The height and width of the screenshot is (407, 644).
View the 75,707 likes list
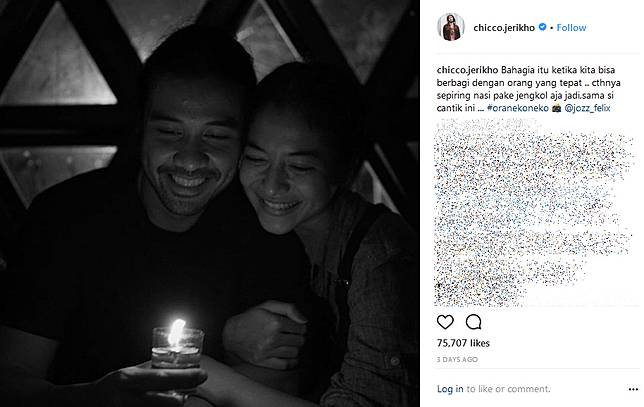tap(463, 343)
